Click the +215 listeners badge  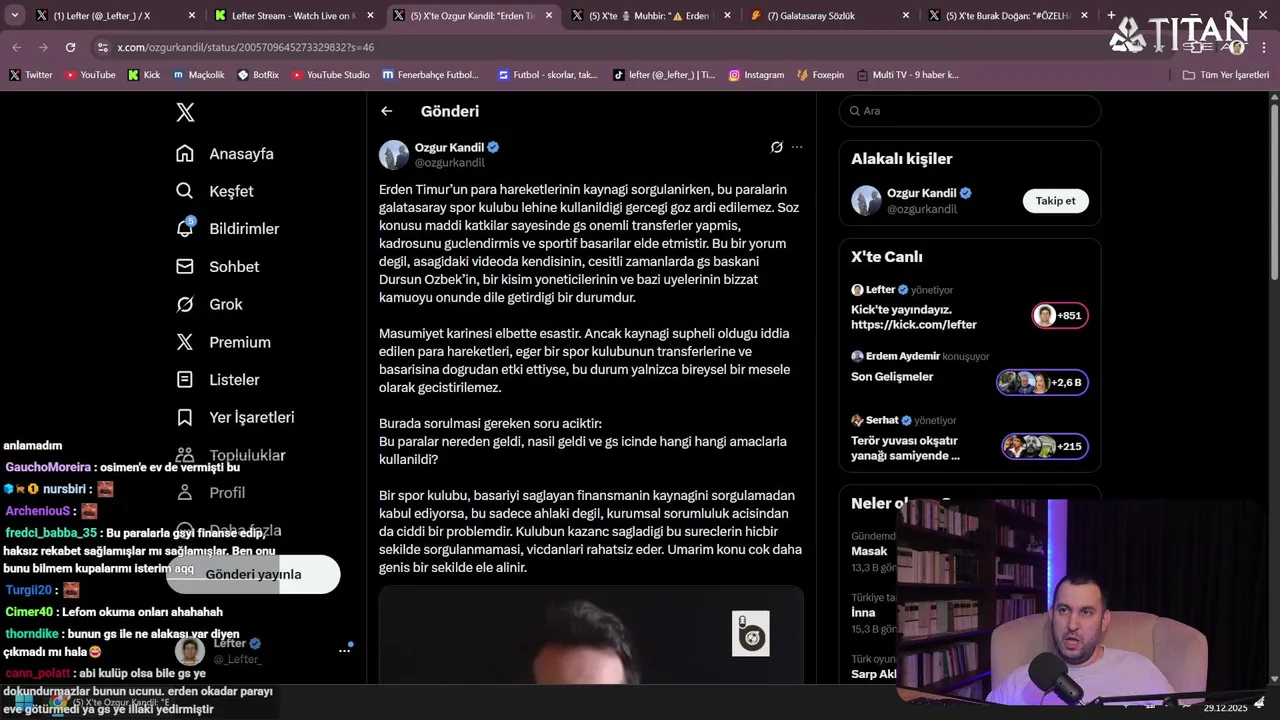(x=1045, y=447)
